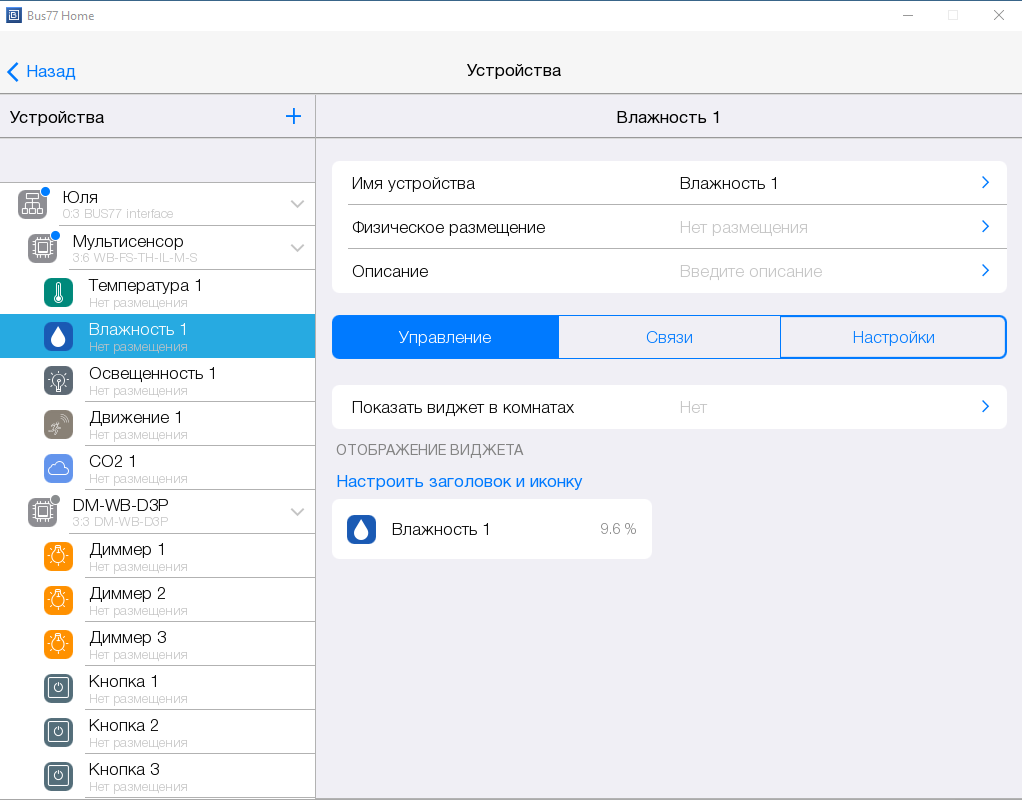Click the network icon for Юля interface
Viewport: 1022px width, 800px height.
32,204
